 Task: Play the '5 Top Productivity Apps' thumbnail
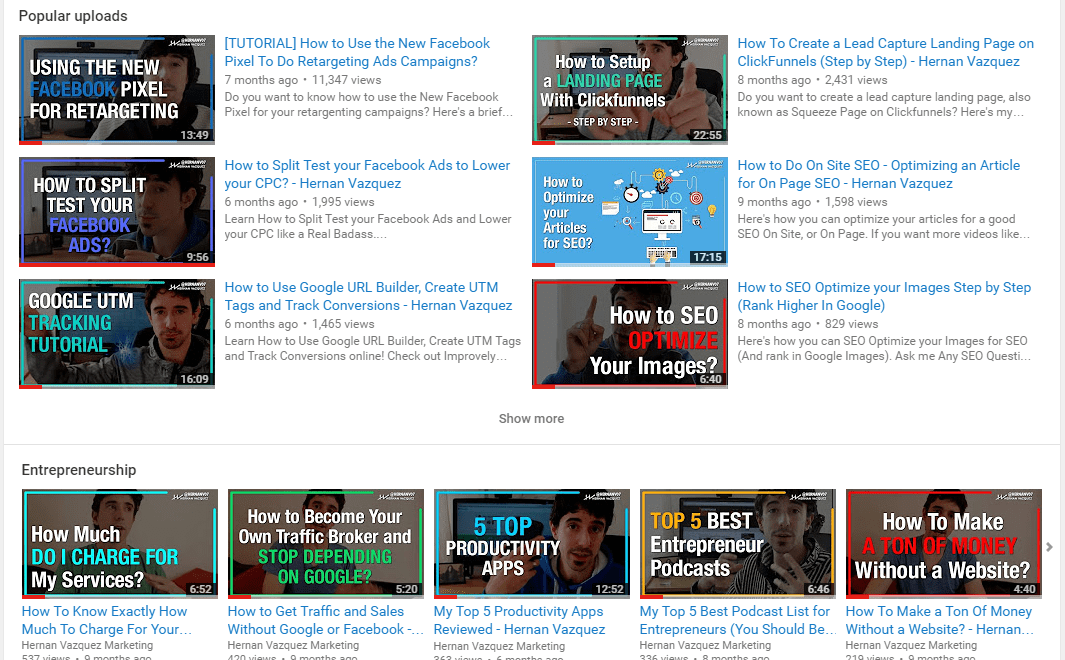point(532,544)
